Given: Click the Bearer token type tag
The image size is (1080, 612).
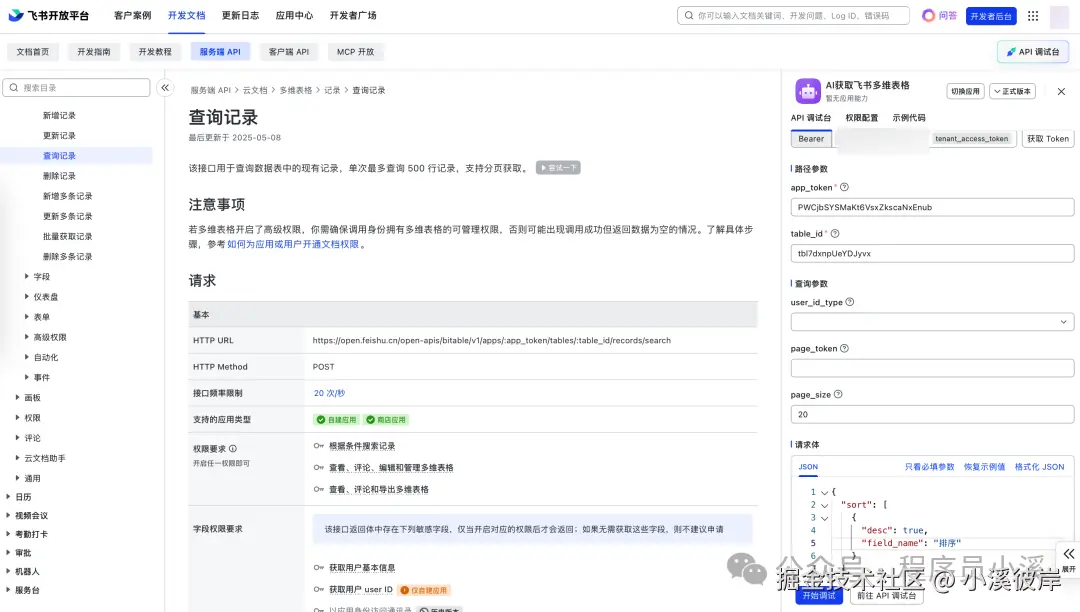Looking at the screenshot, I should (811, 138).
